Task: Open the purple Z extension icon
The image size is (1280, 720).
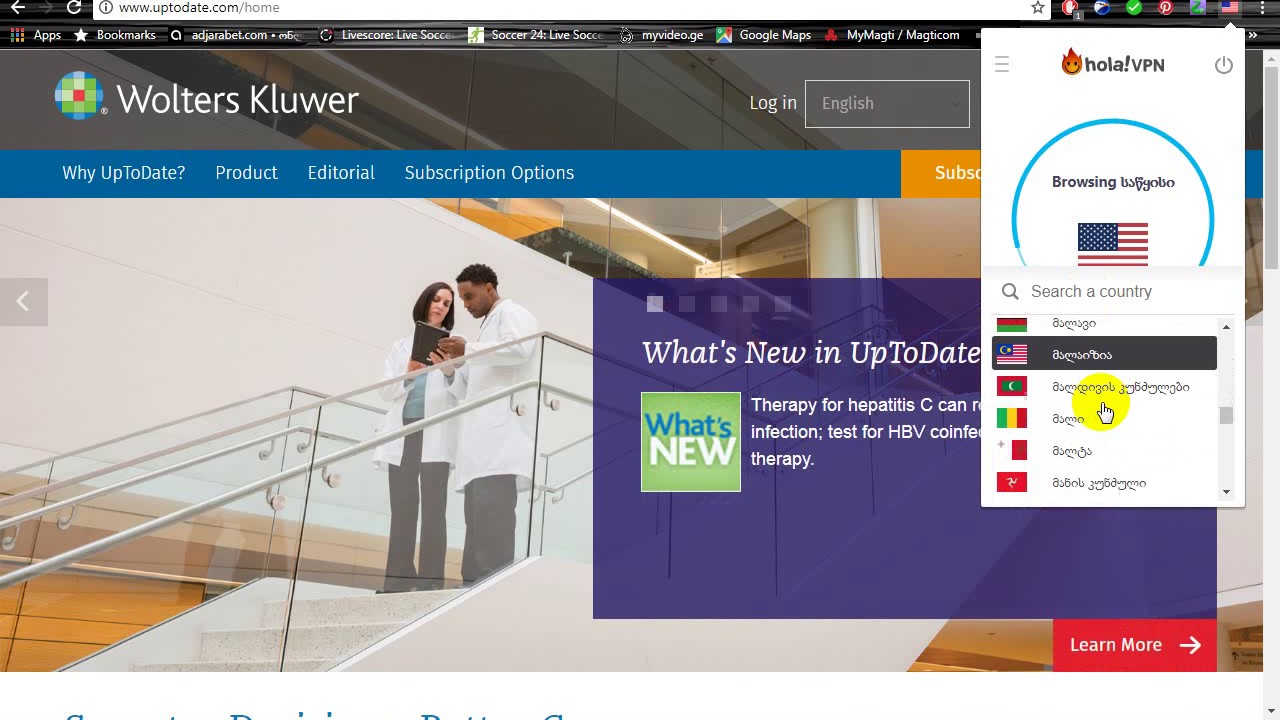Action: coord(1198,7)
